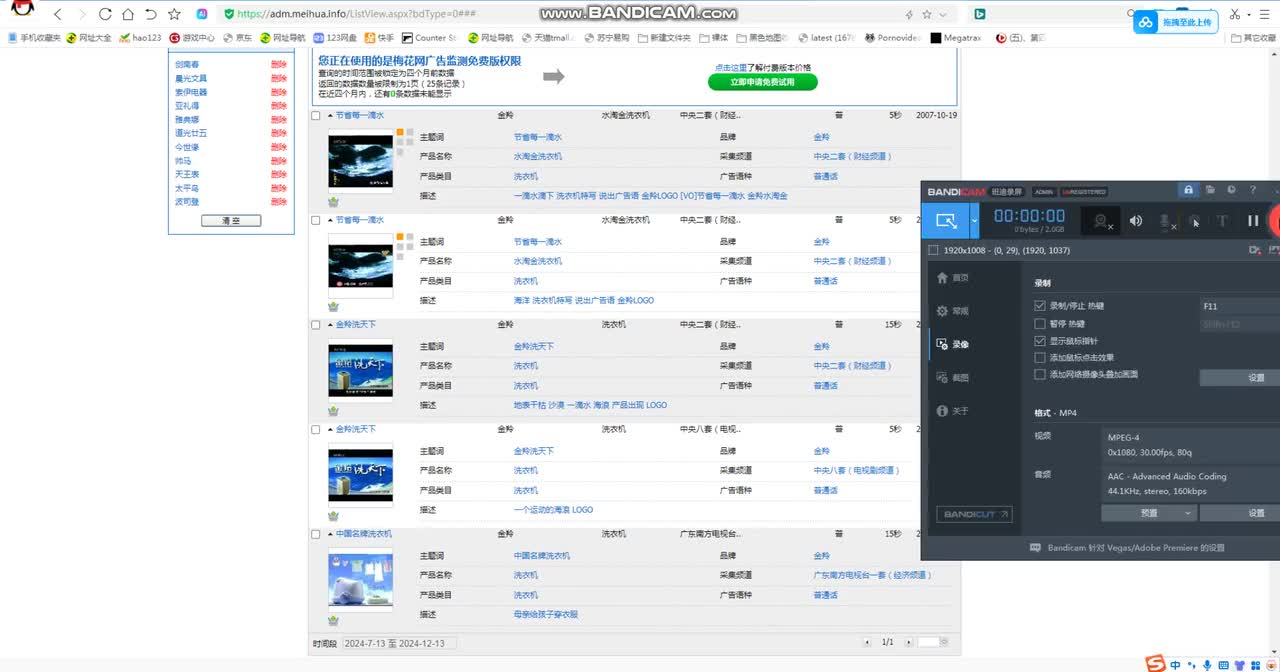Click Bandicam lock icon in title bar
Viewport: 1280px width, 672px height.
[x=1188, y=190]
